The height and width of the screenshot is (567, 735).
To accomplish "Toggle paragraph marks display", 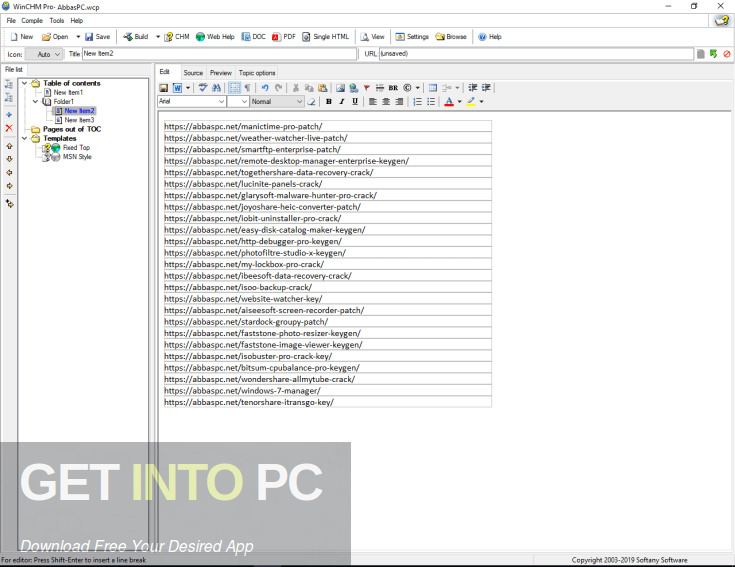I will (248, 88).
